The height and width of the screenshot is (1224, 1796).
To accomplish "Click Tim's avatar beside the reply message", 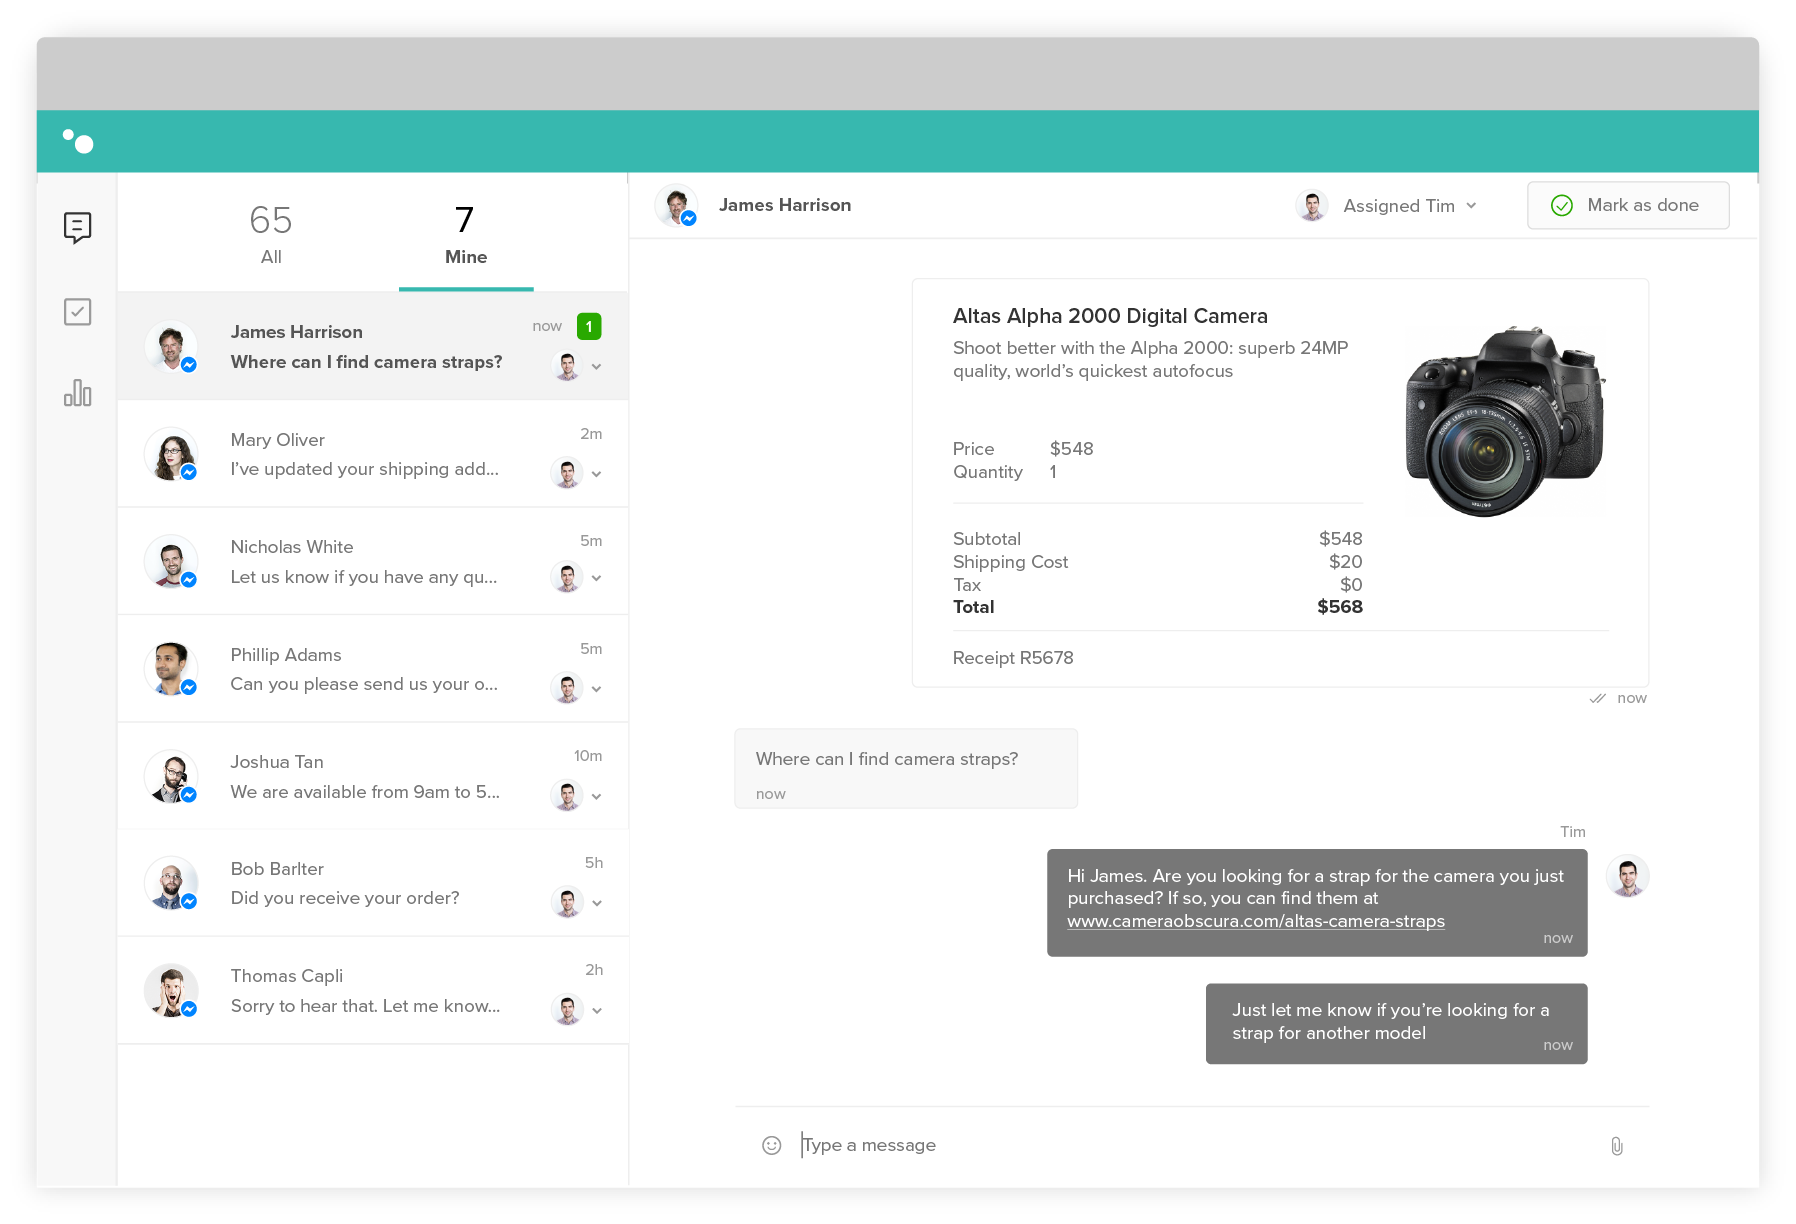I will point(1627,877).
